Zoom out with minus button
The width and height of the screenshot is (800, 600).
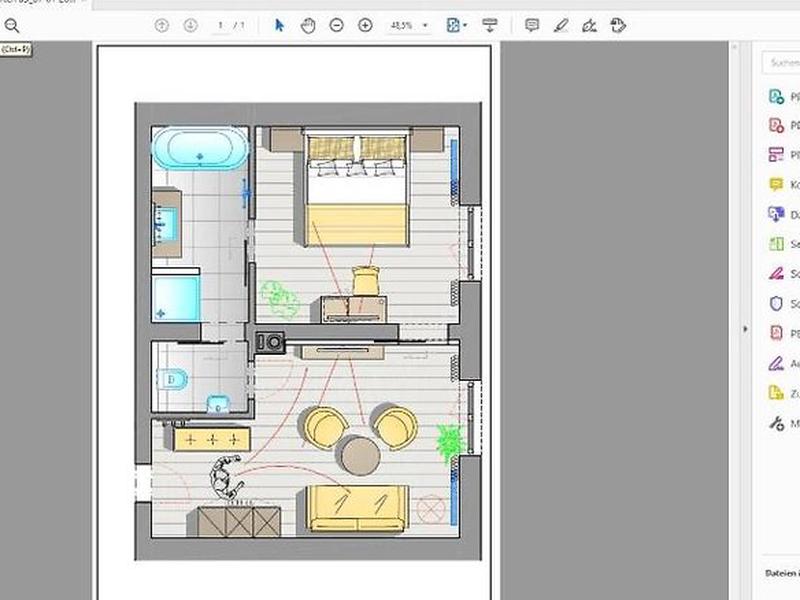(x=337, y=25)
